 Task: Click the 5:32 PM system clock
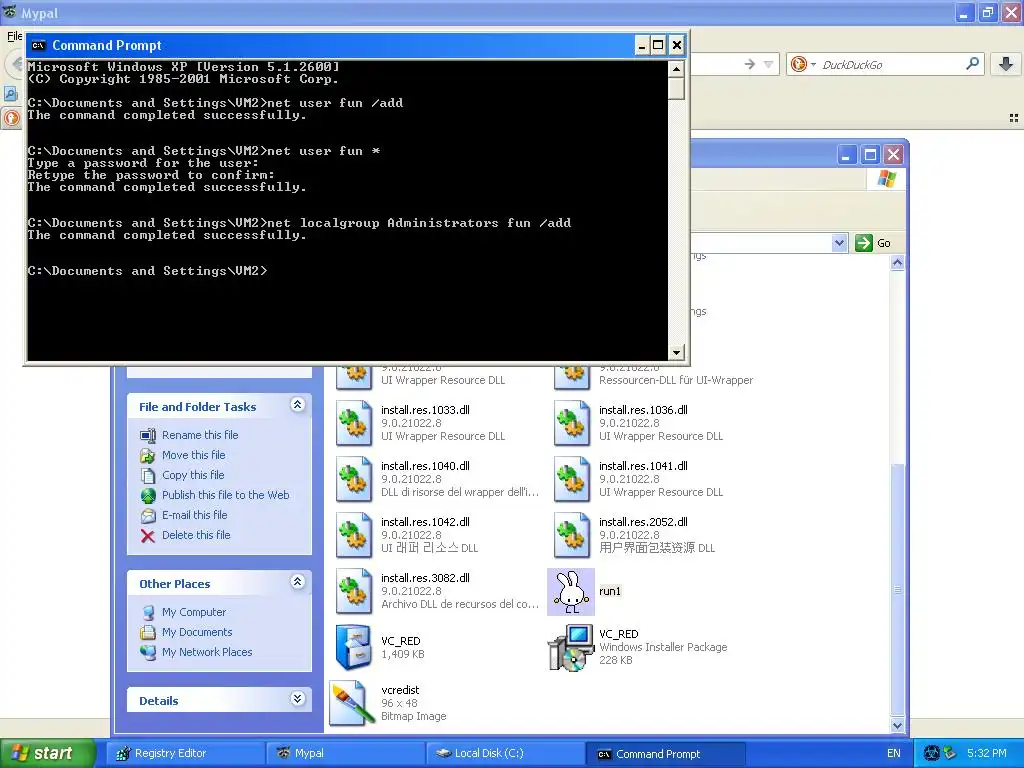[986, 753]
